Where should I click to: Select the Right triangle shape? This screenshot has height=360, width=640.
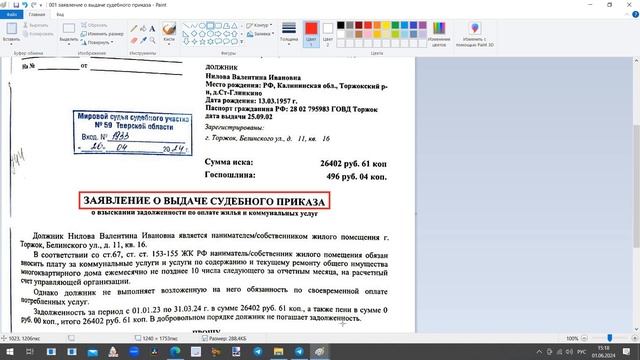pyautogui.click(x=186, y=33)
